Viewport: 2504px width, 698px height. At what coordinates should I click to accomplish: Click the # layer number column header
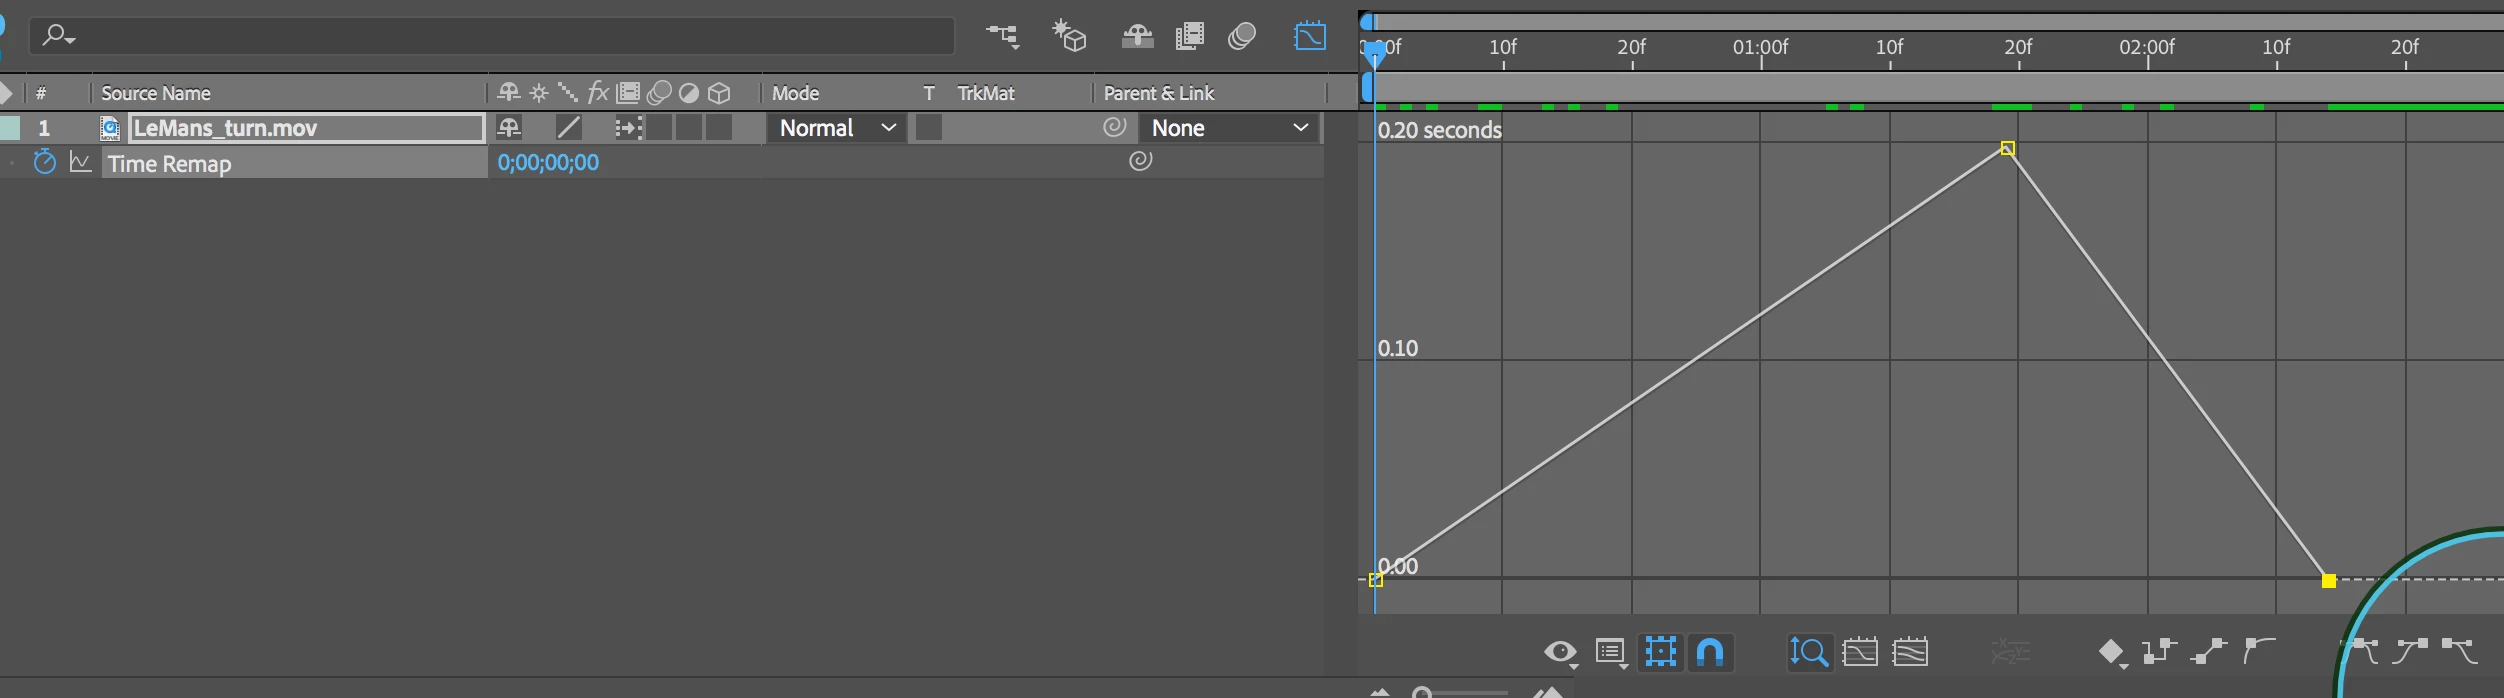tap(41, 93)
